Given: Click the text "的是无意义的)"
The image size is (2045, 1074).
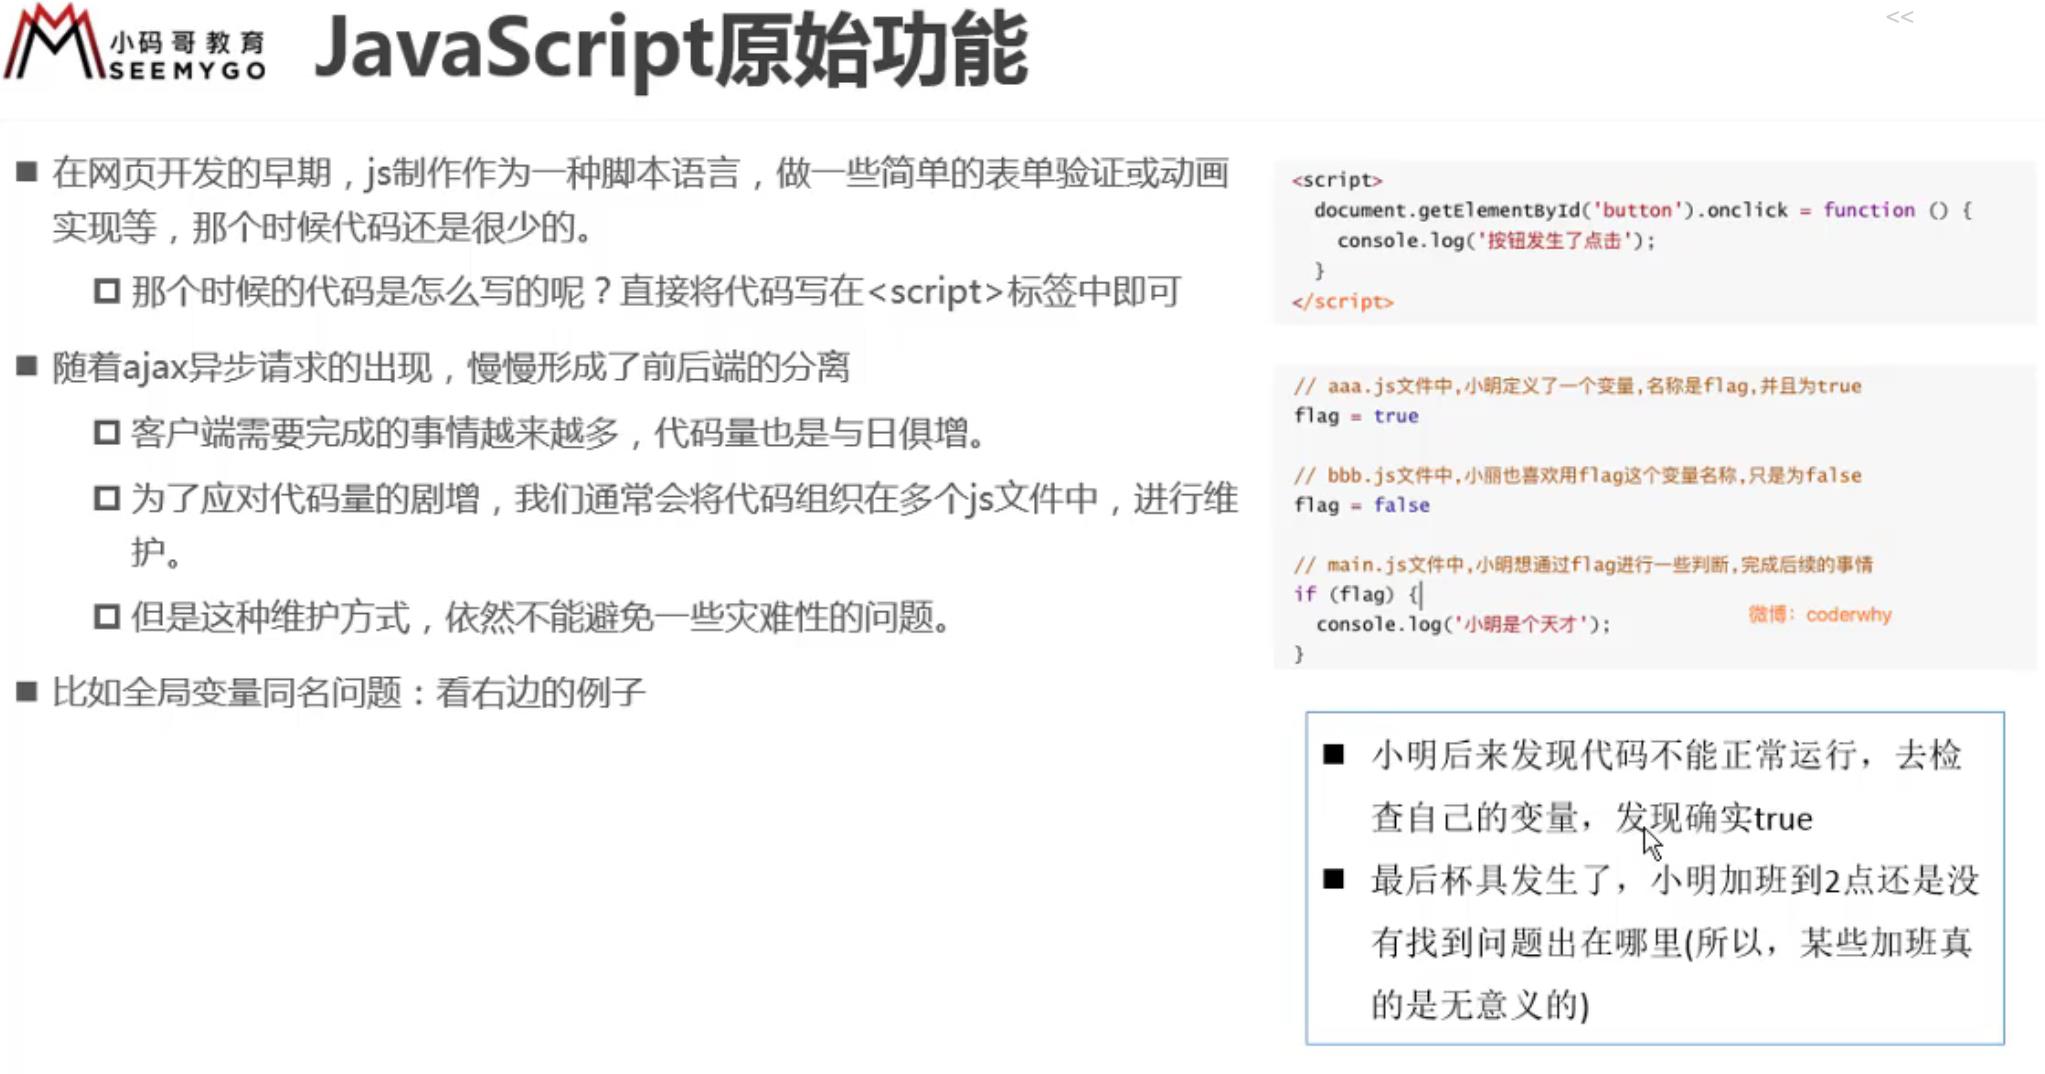Looking at the screenshot, I should click(1479, 1004).
